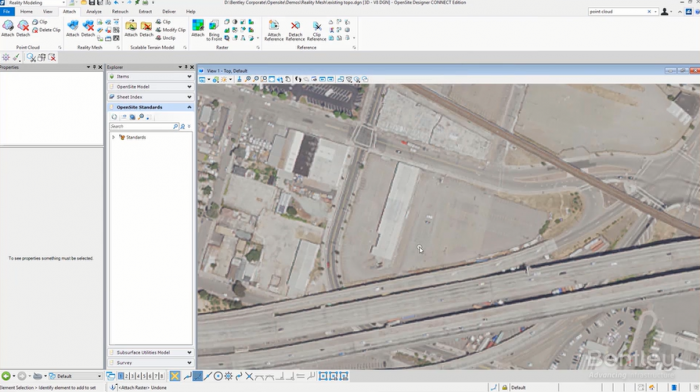The image size is (700, 392).
Task: Click Delete Clip in Point Cloud group
Action: [46, 30]
